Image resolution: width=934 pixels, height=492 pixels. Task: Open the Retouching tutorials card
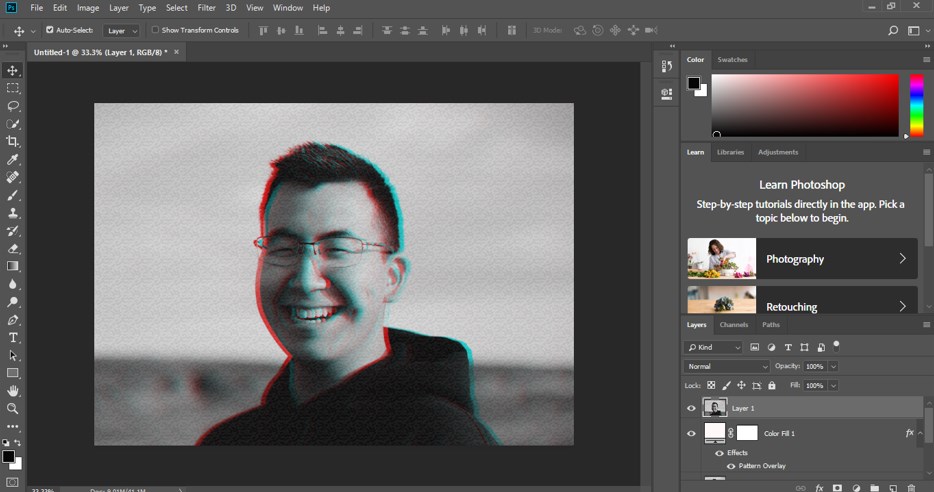tap(802, 300)
